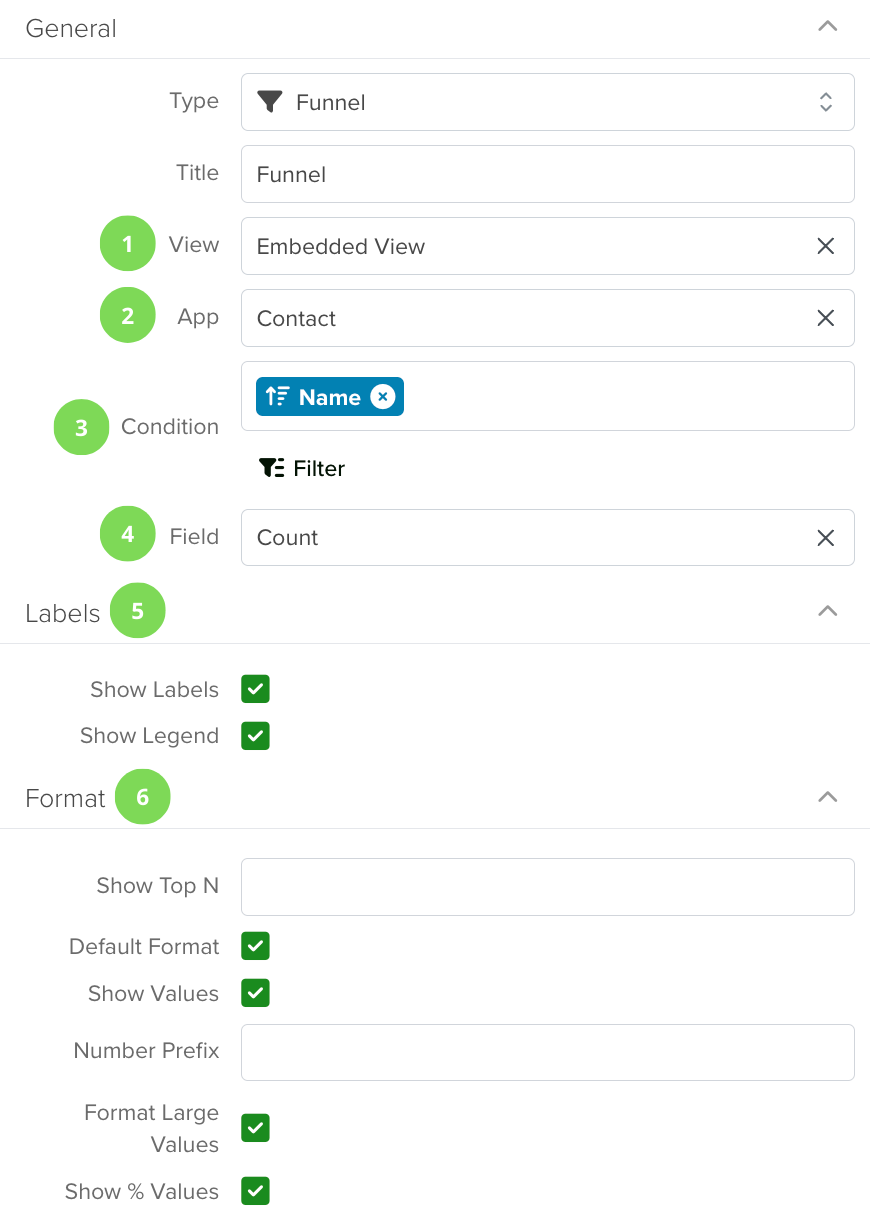Clear the Embedded View selection

825,246
